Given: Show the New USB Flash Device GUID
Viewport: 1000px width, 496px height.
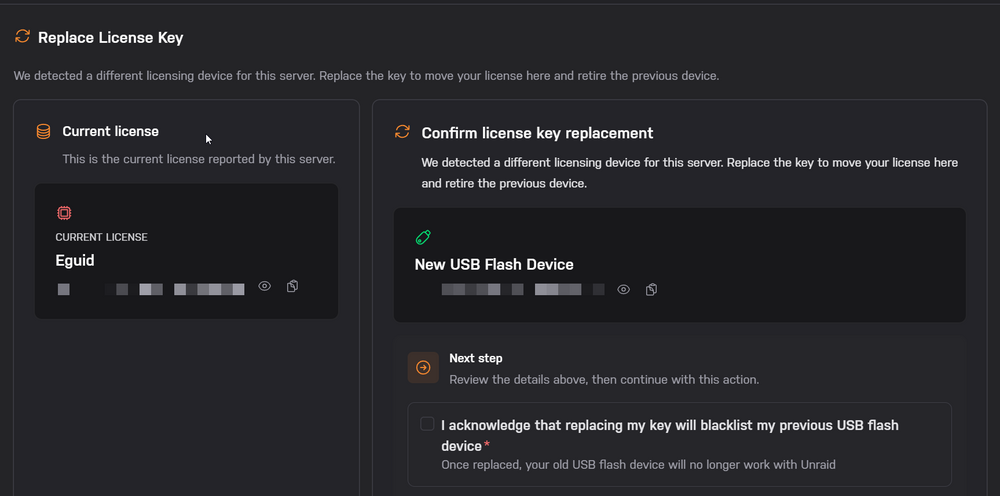Looking at the screenshot, I should point(624,289).
